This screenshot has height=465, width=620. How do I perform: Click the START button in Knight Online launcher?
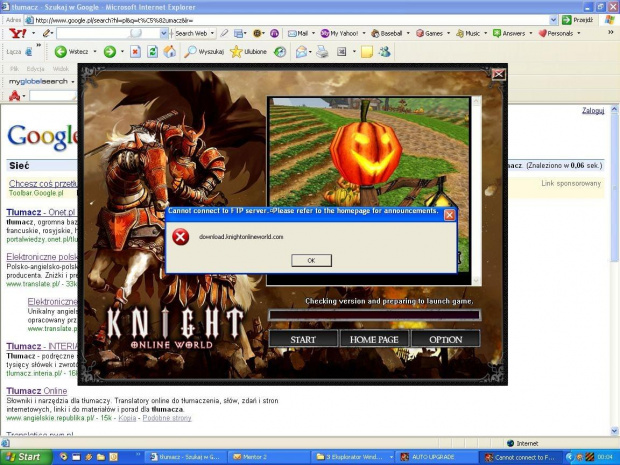[303, 339]
